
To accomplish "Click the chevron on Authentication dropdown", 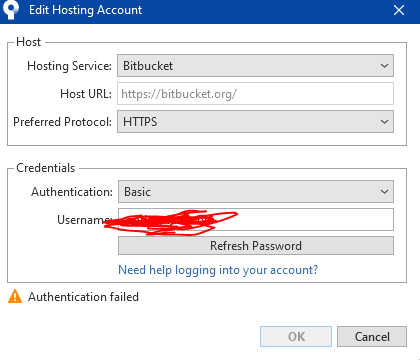I will coord(384,192).
